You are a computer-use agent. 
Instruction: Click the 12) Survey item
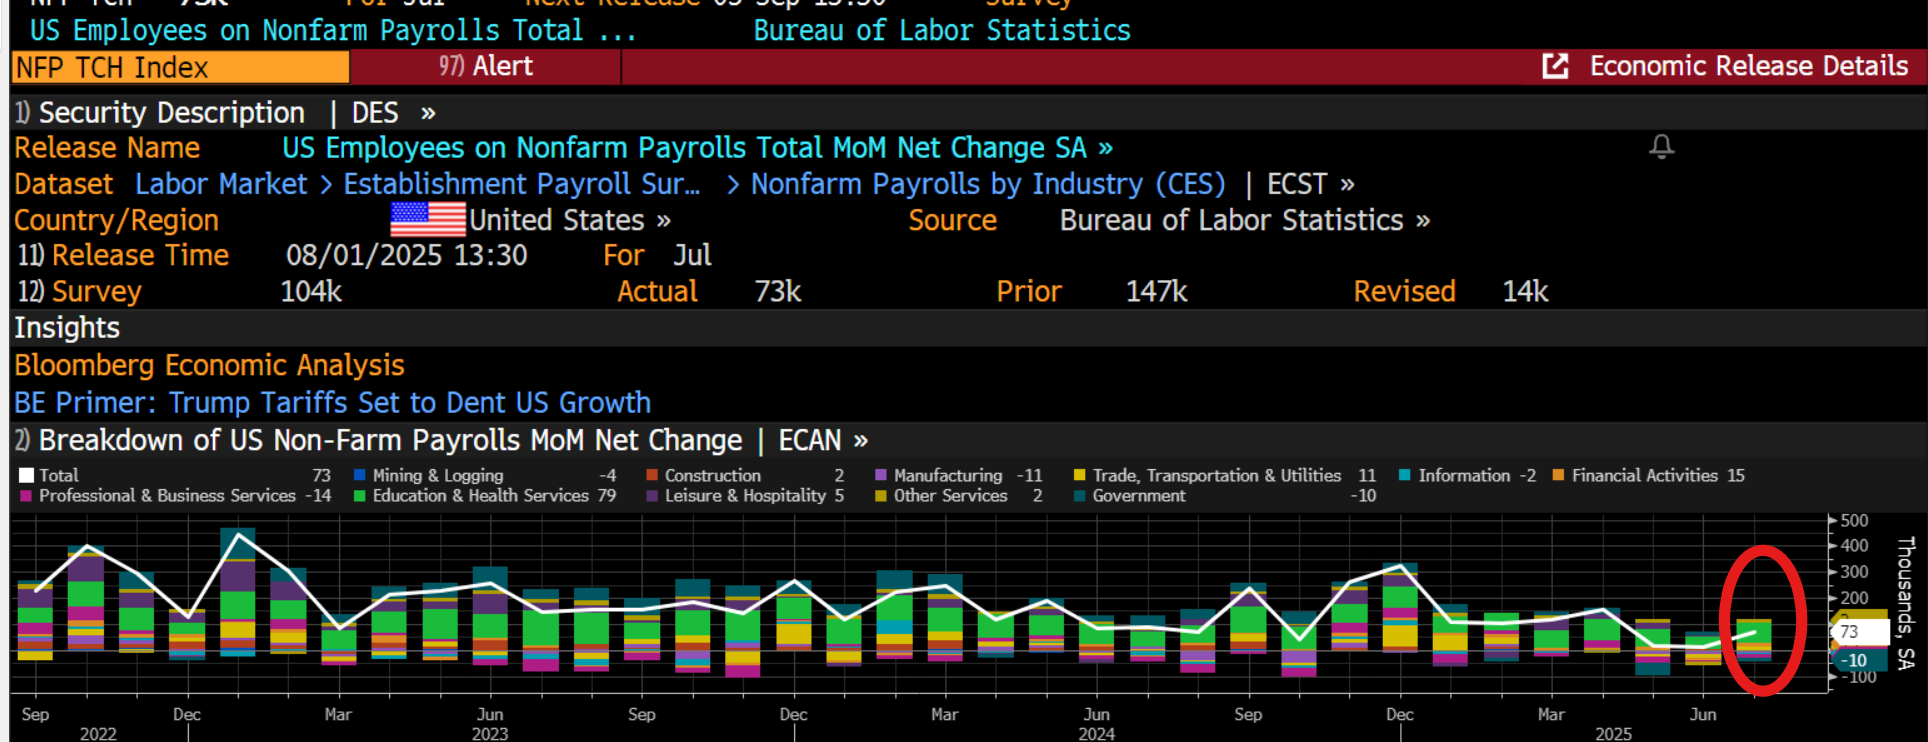(x=80, y=292)
